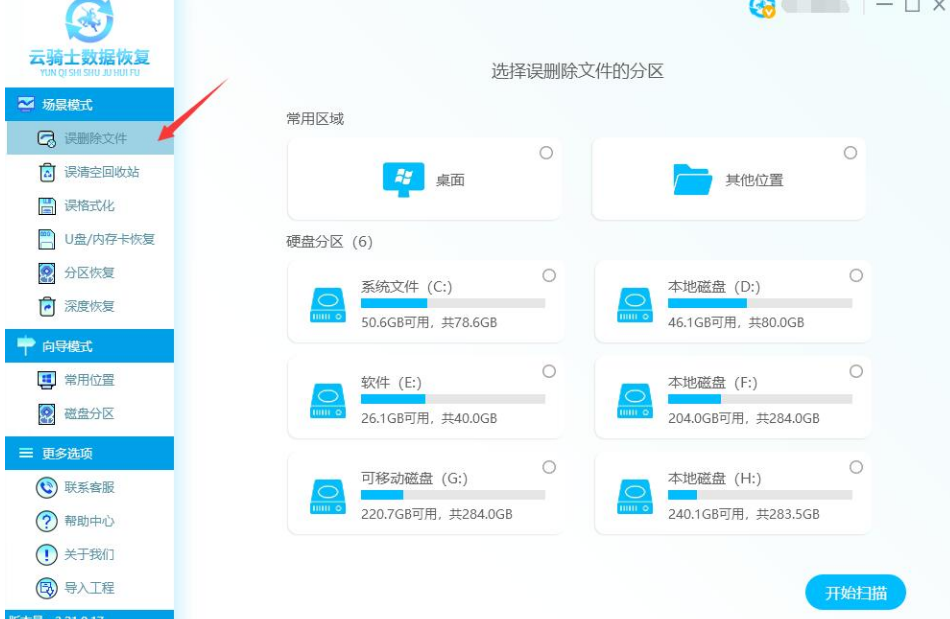950x619 pixels.
Task: Select the 其他位置 radio button
Action: coord(850,153)
